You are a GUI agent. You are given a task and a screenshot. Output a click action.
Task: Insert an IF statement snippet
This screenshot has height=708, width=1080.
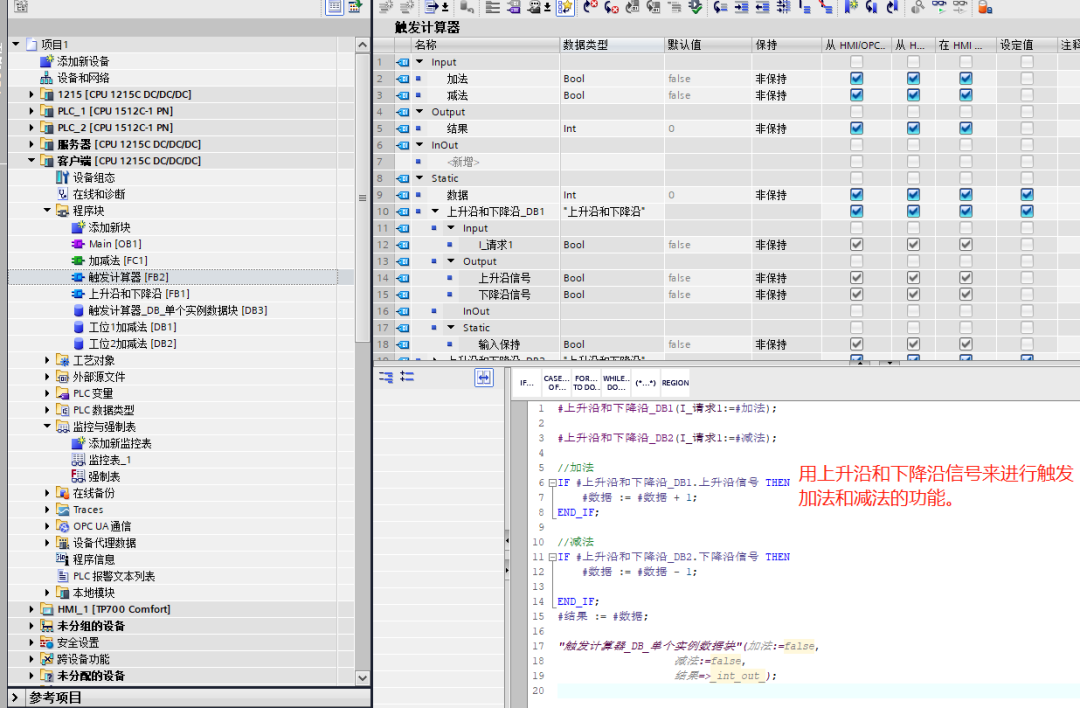pos(527,382)
